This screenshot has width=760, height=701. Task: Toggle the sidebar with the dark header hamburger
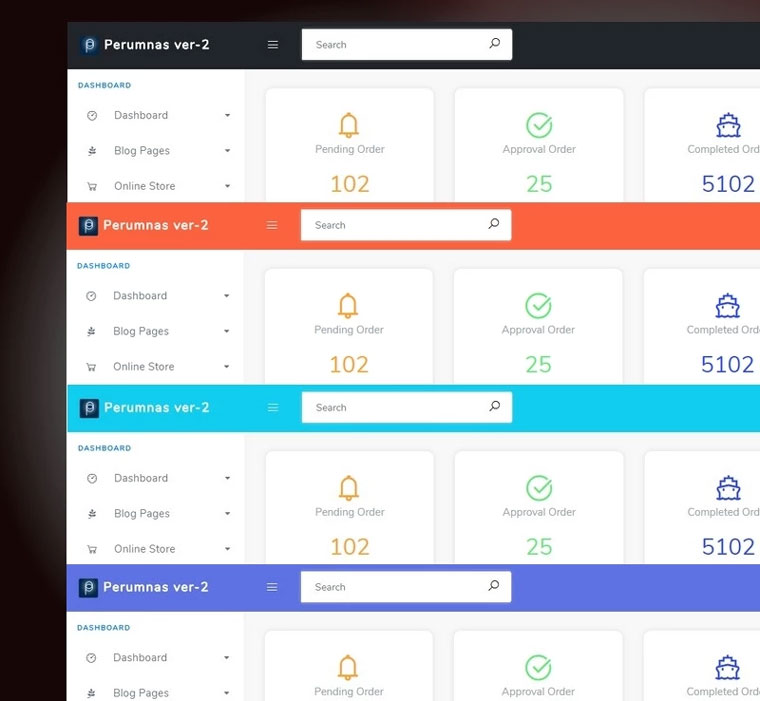pos(272,45)
